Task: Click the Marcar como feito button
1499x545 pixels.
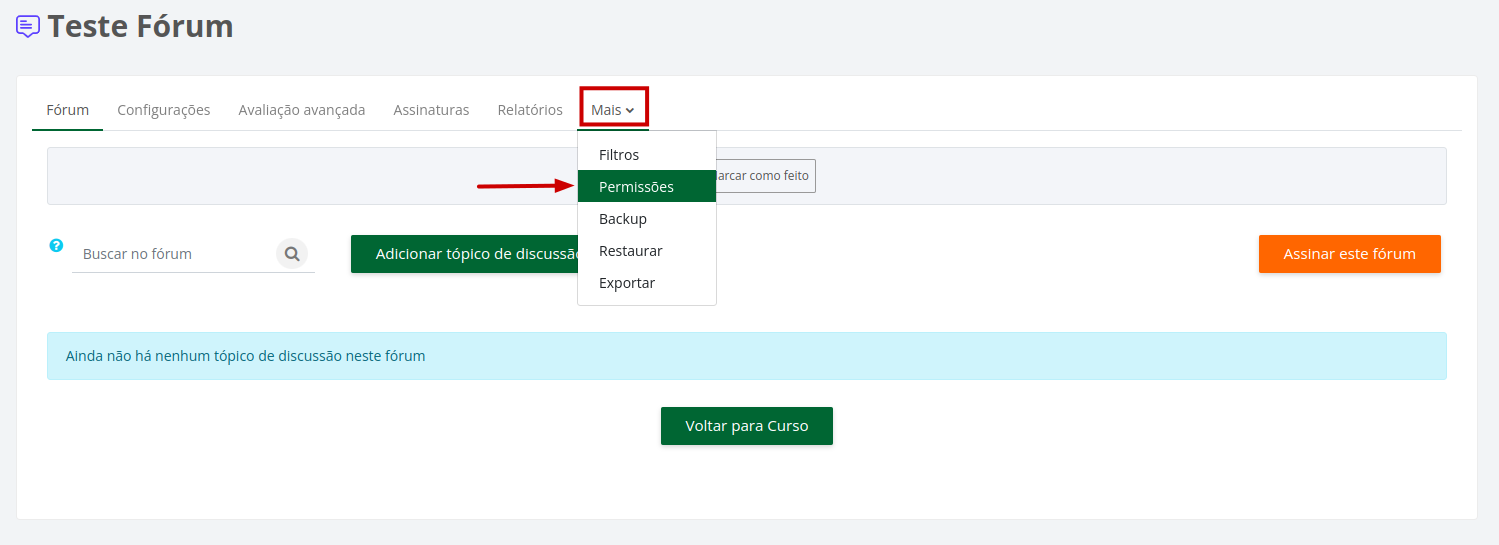Action: [766, 176]
